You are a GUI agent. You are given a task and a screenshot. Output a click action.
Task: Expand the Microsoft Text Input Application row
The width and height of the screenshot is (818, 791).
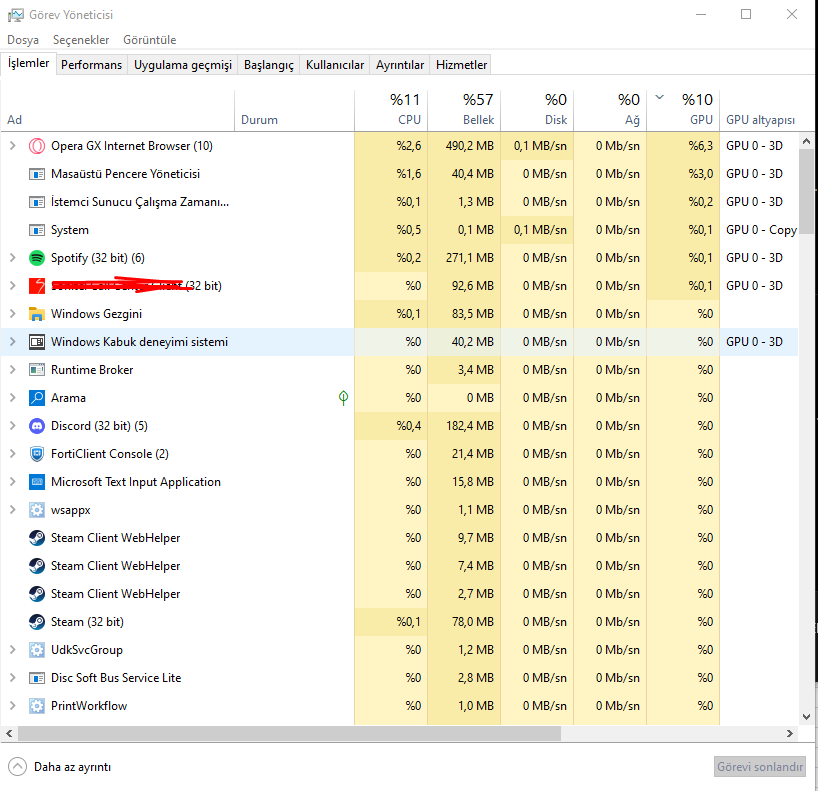(x=13, y=482)
